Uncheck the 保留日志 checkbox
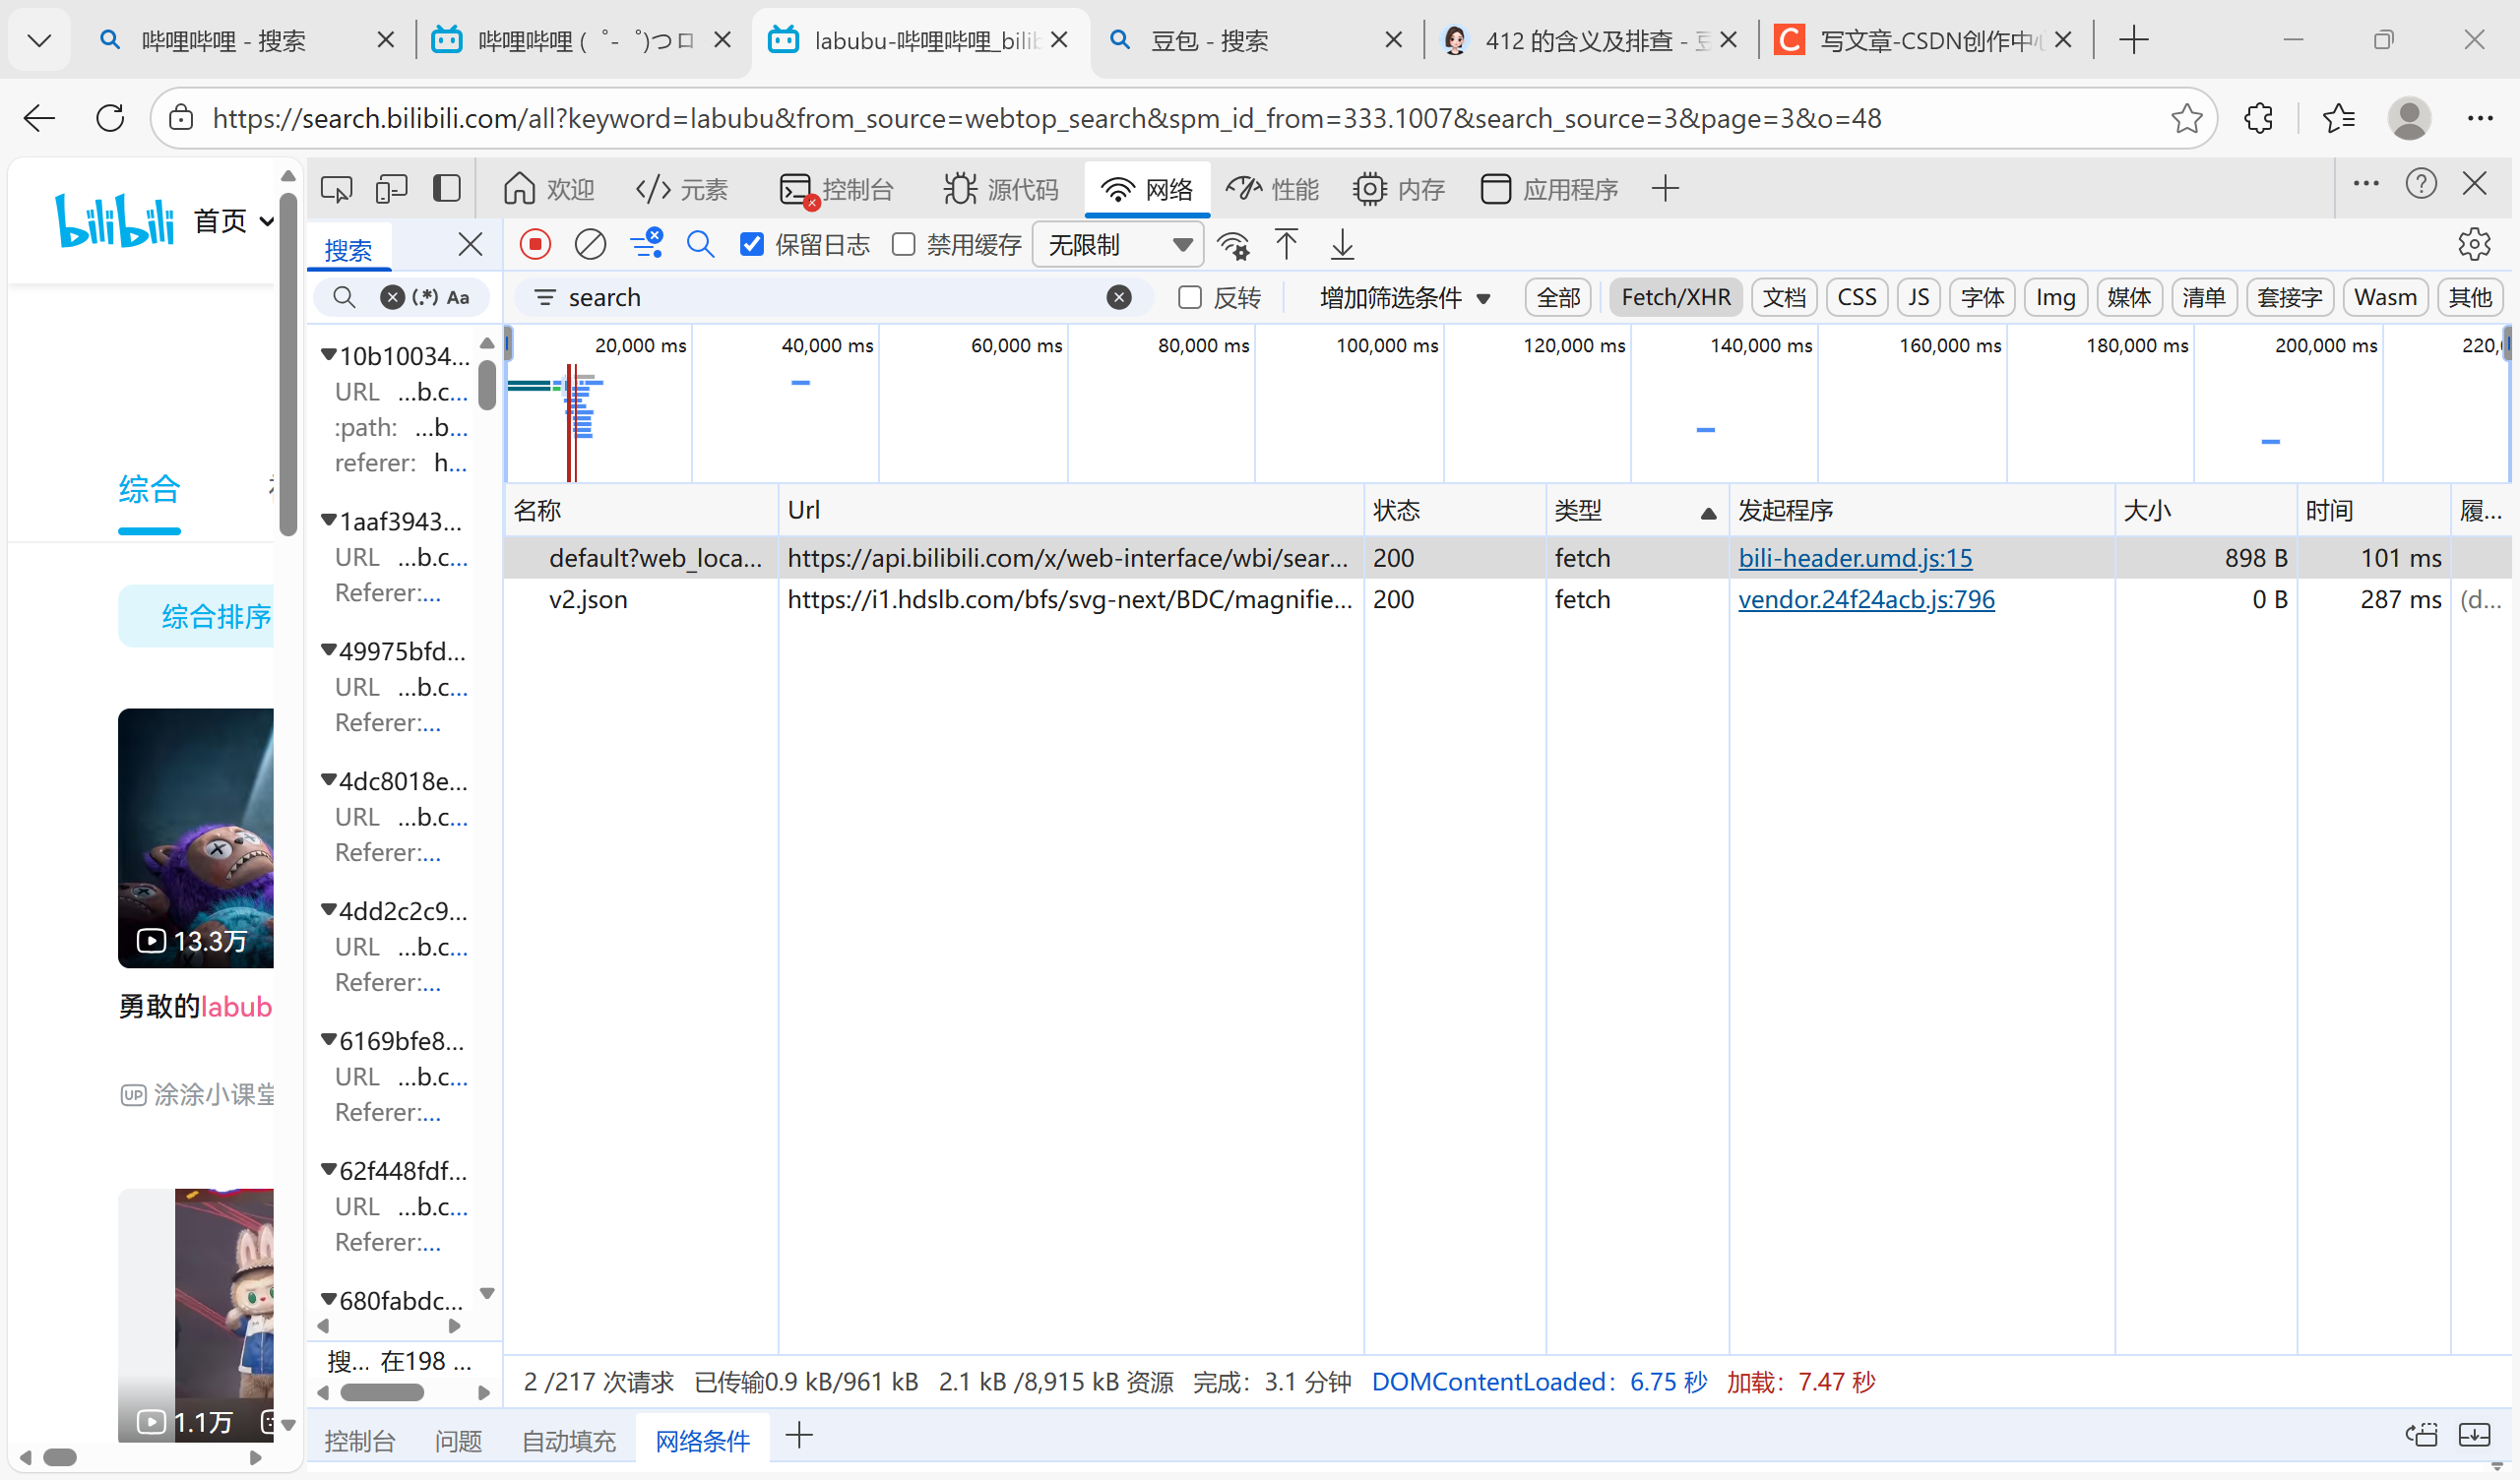This screenshot has height=1480, width=2520. point(752,244)
